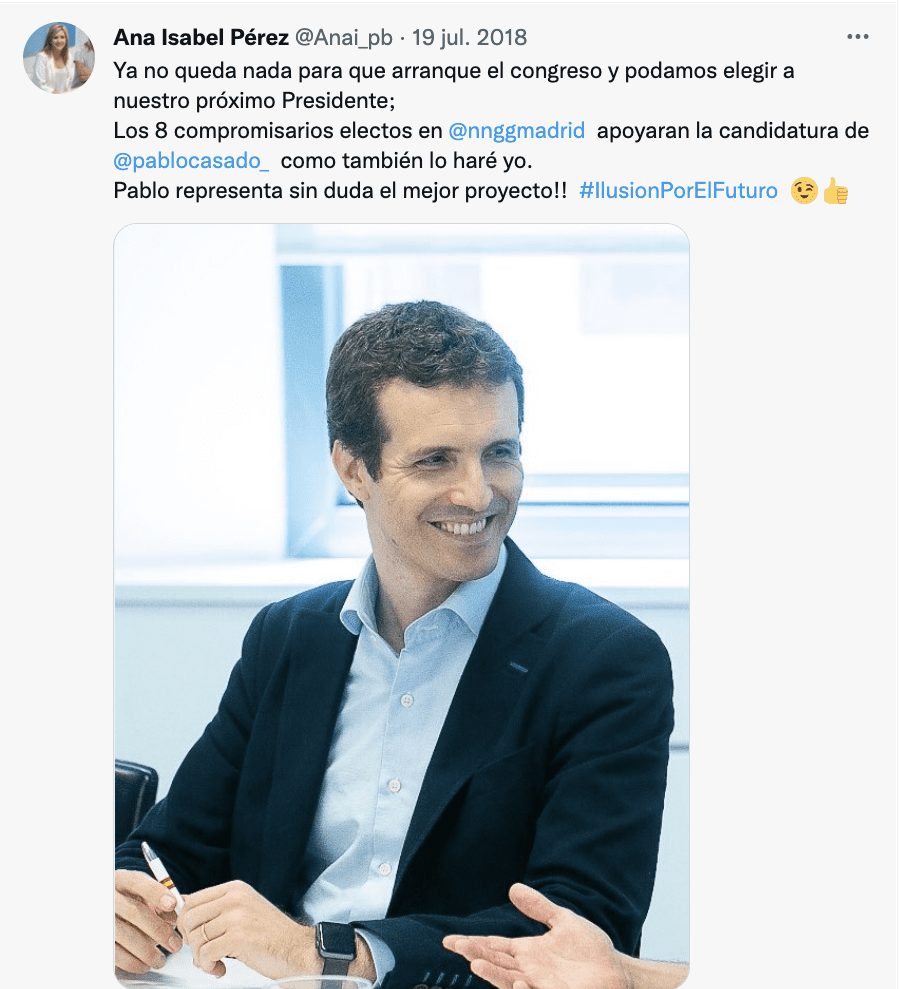This screenshot has width=900, height=989.
Task: Click the thumbs-up emoji
Action: coord(835,190)
